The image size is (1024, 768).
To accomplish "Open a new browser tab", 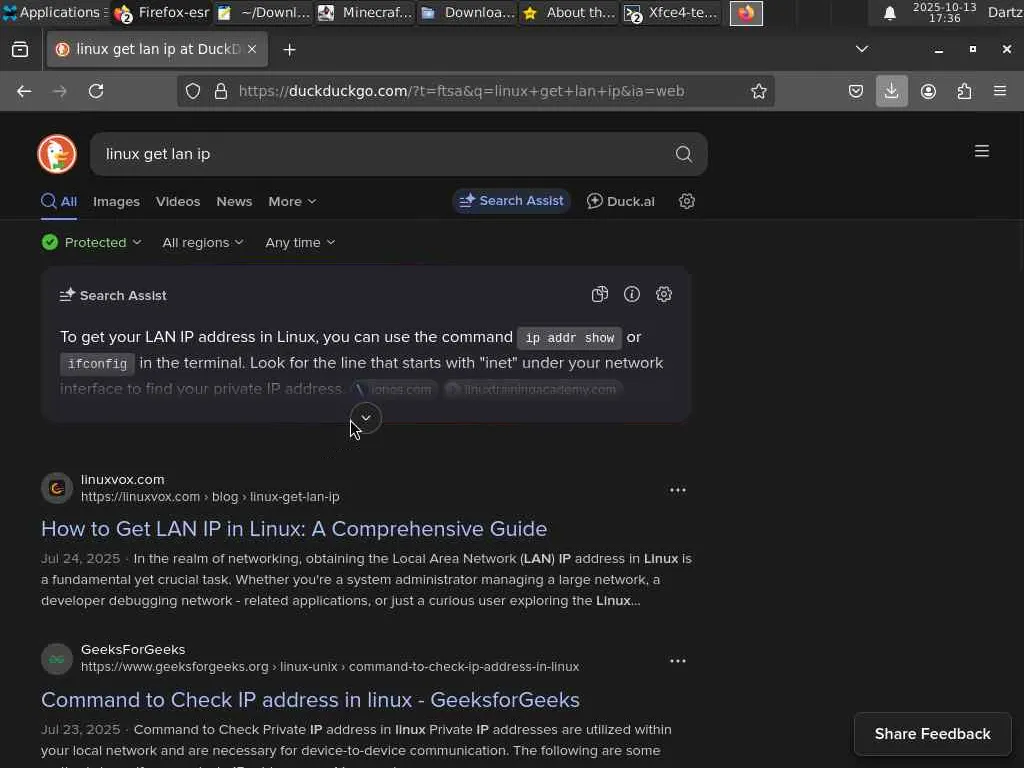I will (x=289, y=50).
